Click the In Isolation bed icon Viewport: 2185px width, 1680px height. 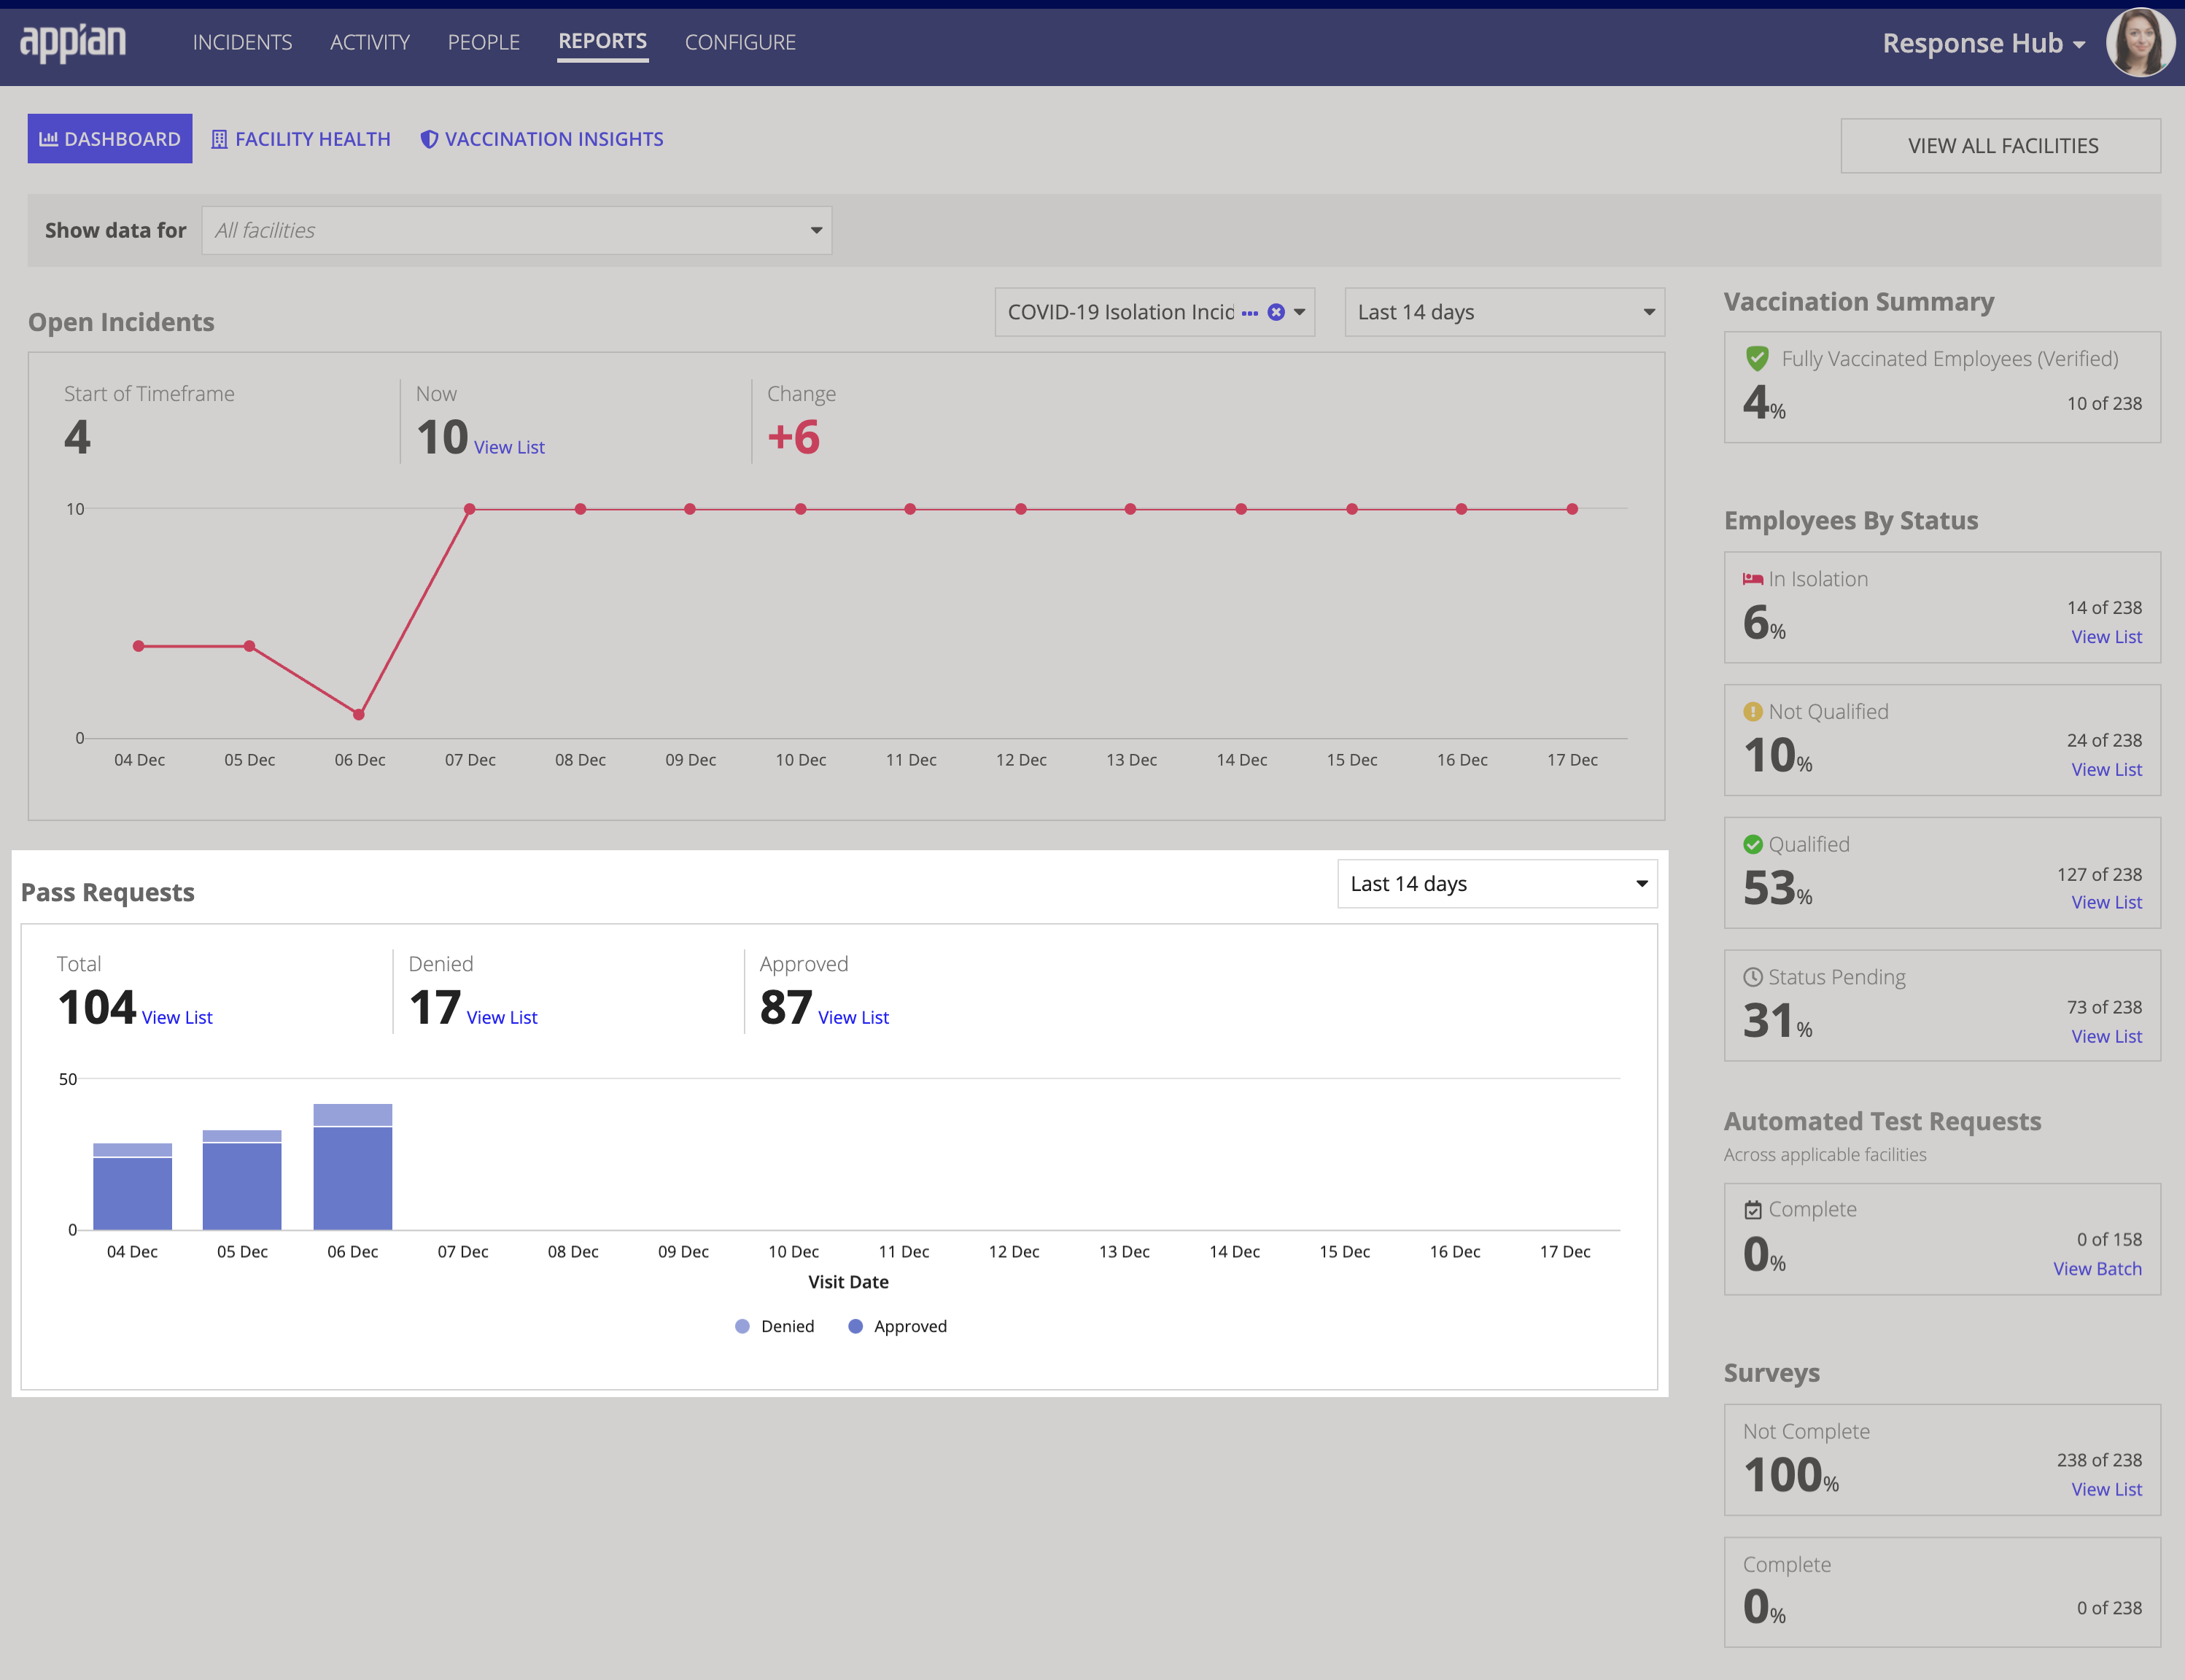[x=1752, y=579]
